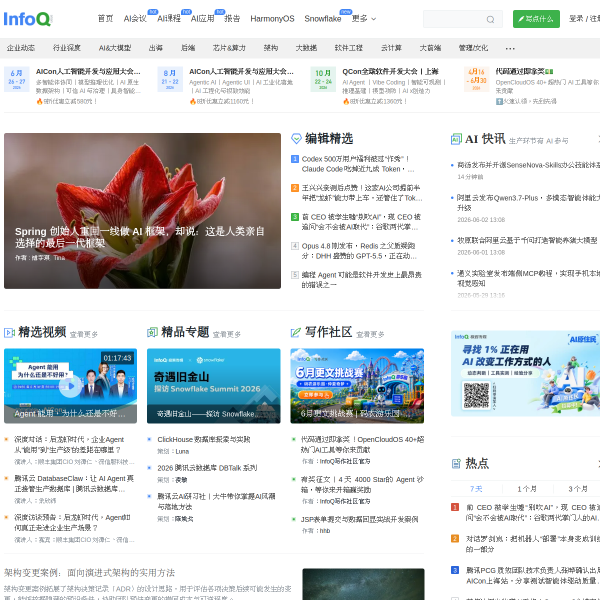Click the 精品专题 section icon
This screenshot has height=600, width=600.
tap(152, 333)
